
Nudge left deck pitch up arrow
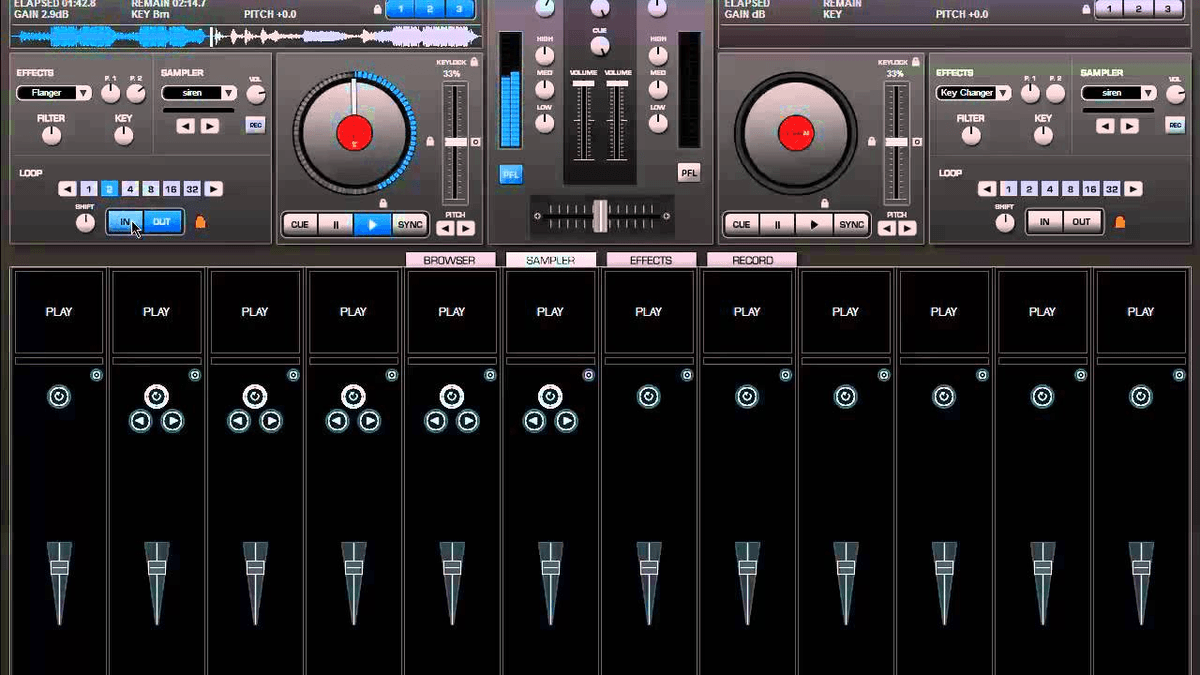(465, 228)
